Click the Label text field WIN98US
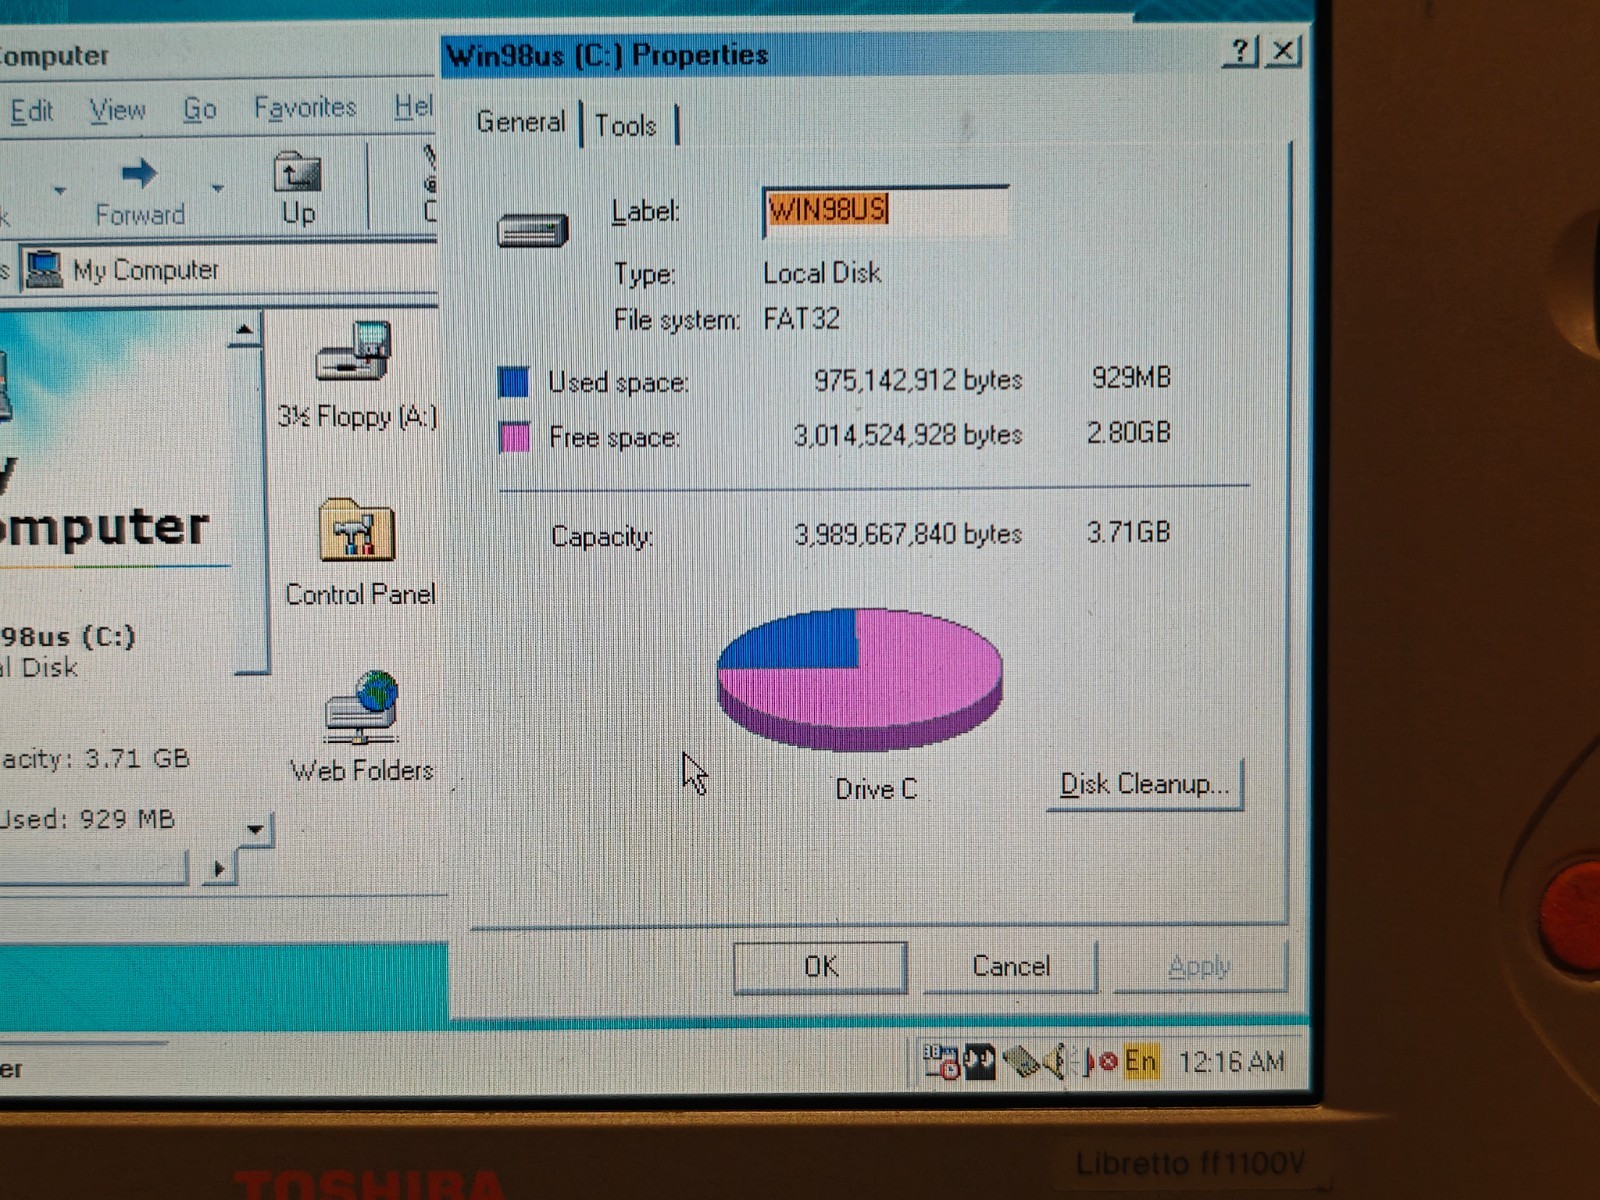 click(886, 211)
